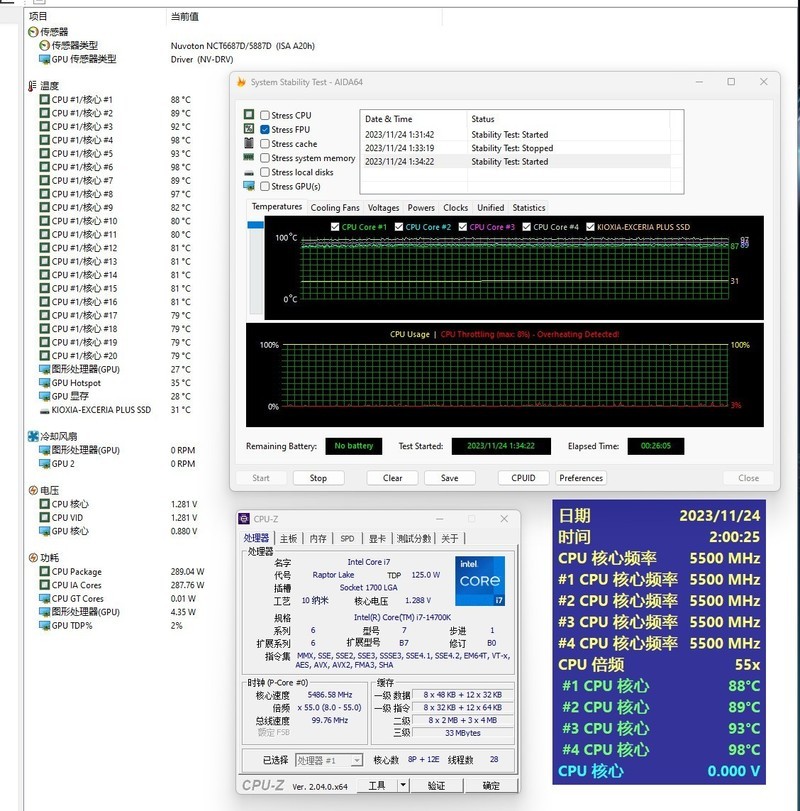The height and width of the screenshot is (811, 800).
Task: Click the 工具 button in CPU-Z
Action: (376, 785)
